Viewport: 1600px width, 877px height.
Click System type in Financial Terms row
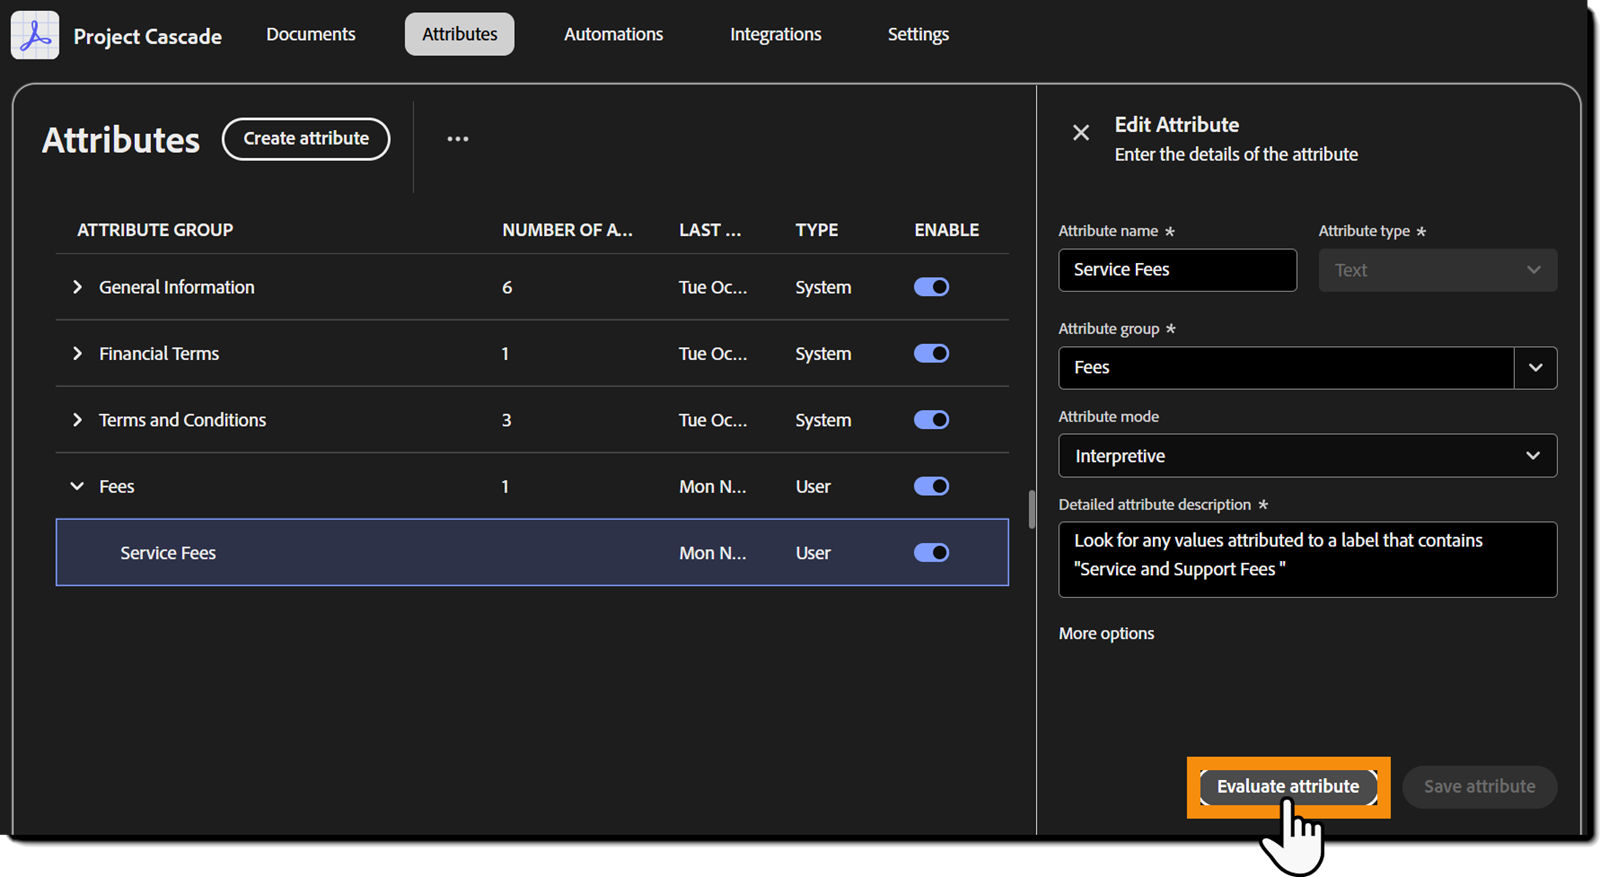pyautogui.click(x=823, y=353)
